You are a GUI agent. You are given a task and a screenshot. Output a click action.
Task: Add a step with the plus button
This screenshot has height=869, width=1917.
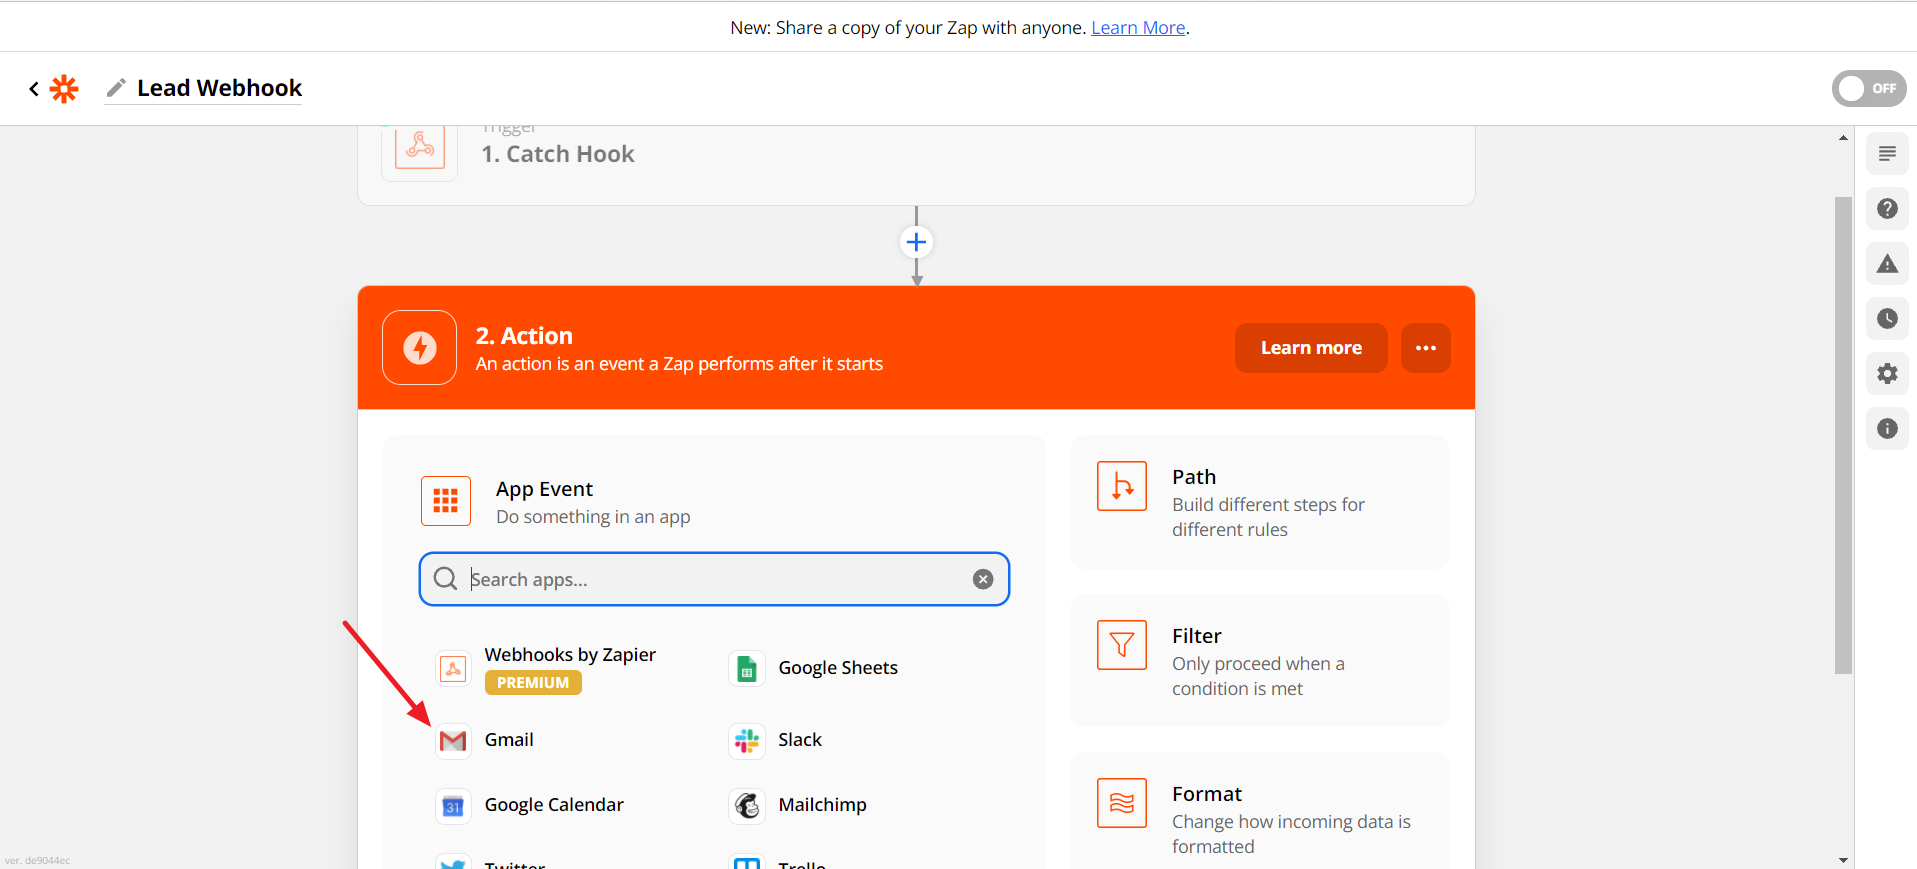pos(916,242)
